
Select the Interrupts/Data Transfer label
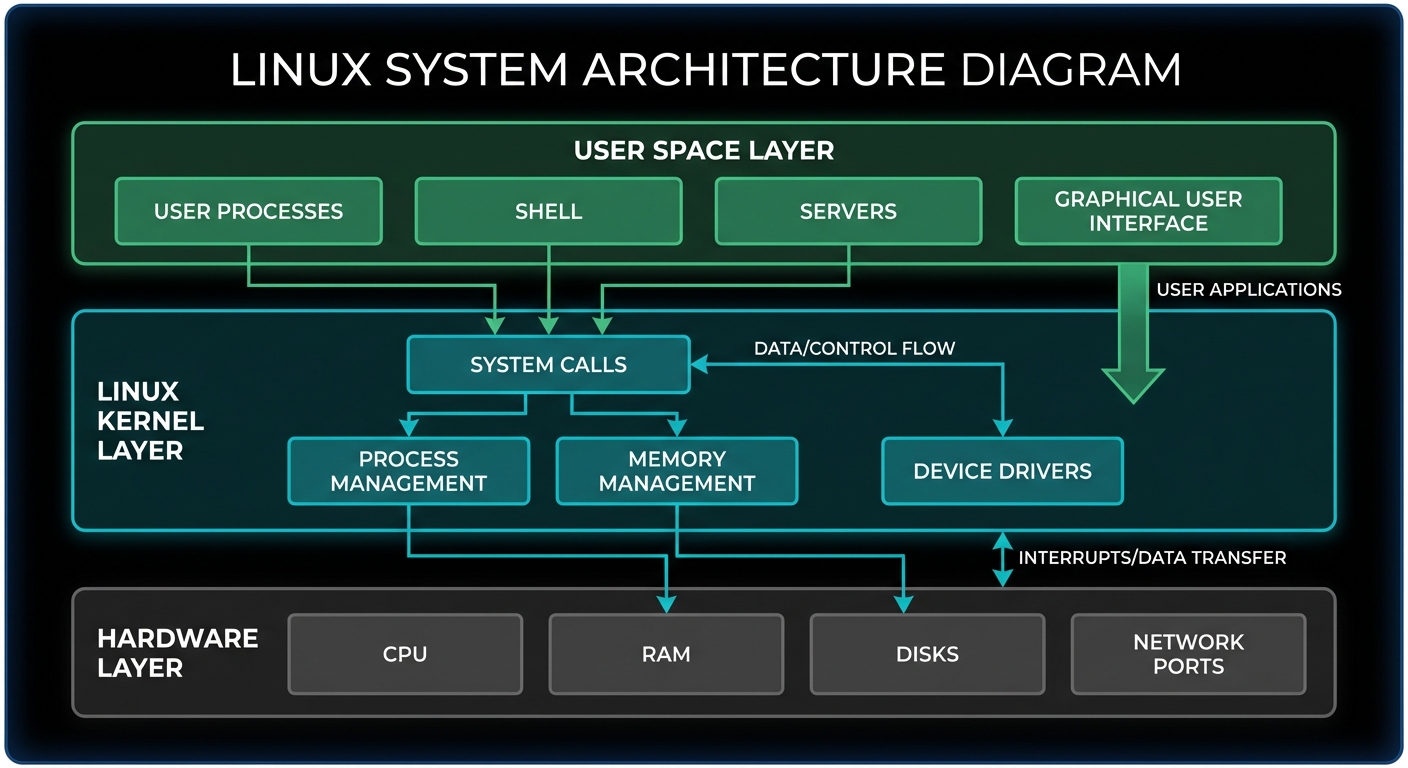1152,557
